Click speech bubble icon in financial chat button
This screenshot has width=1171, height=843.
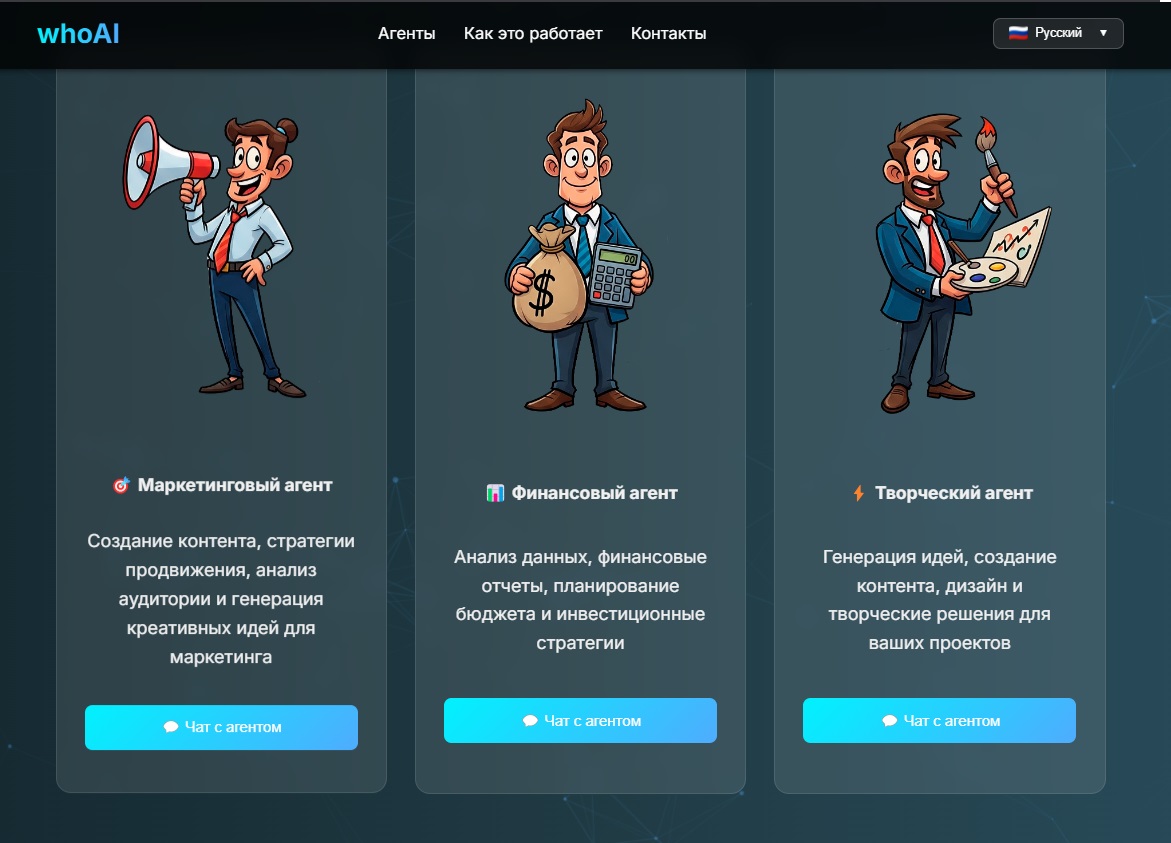click(x=530, y=721)
